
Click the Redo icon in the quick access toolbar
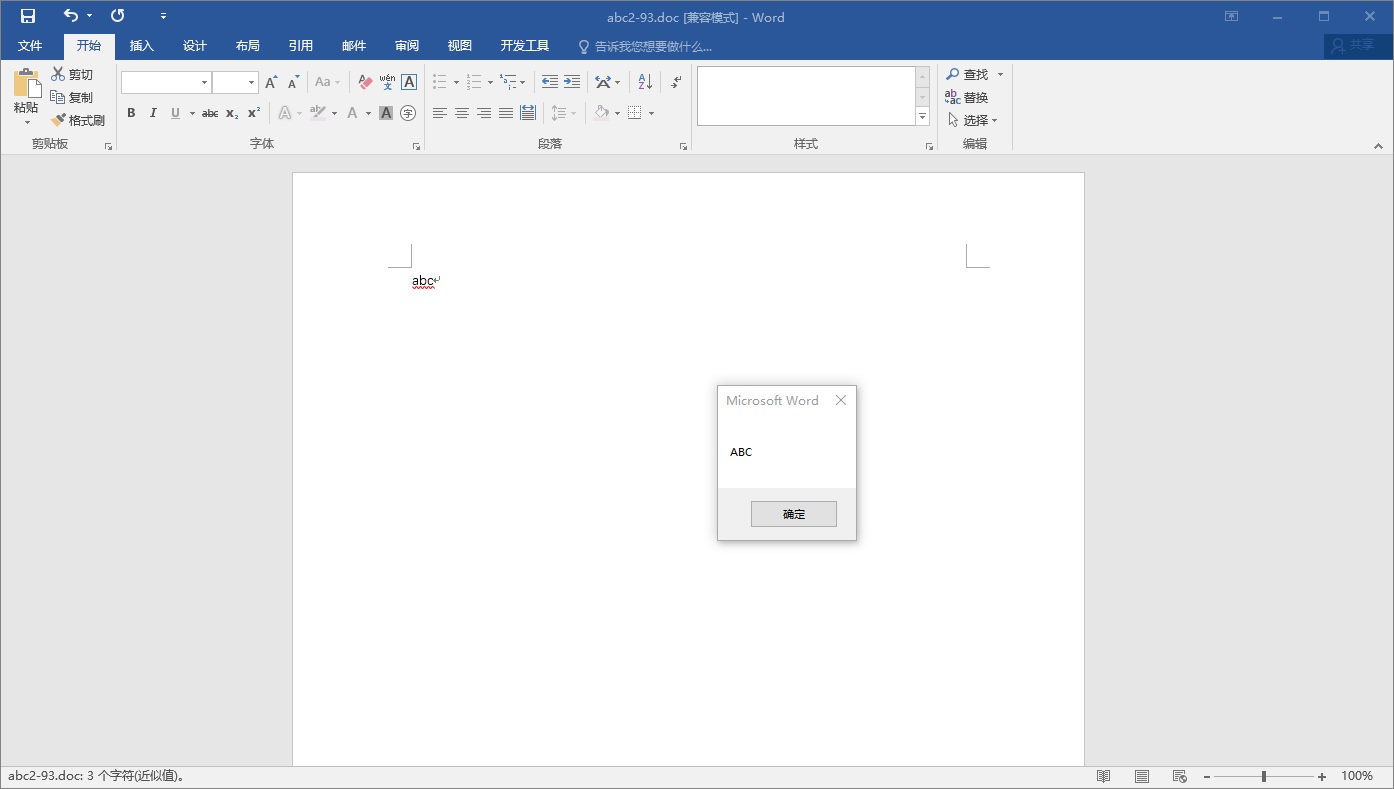point(118,16)
